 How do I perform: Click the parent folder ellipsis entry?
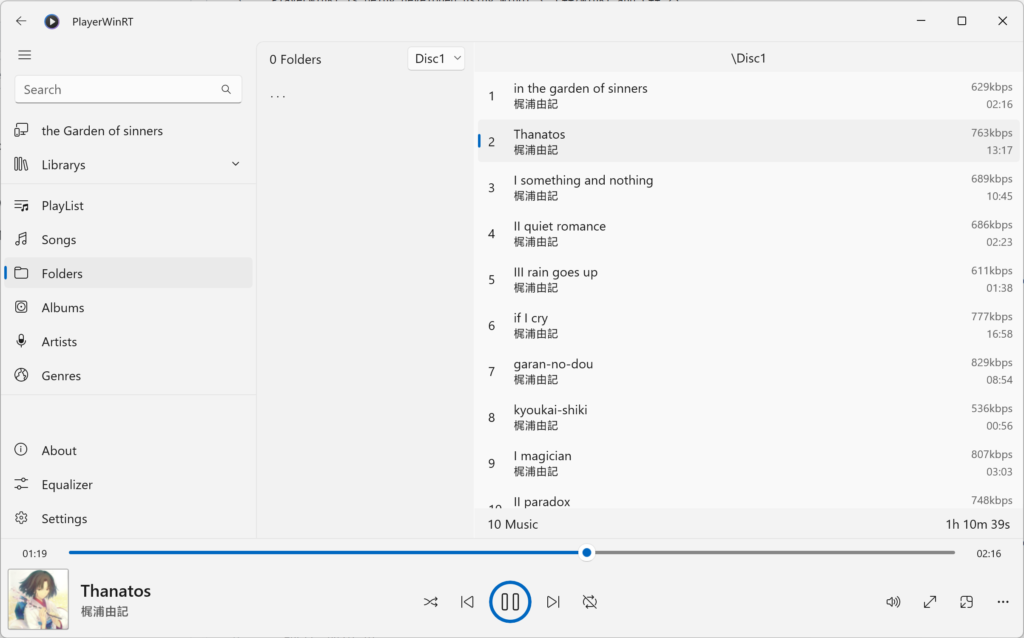pos(278,97)
